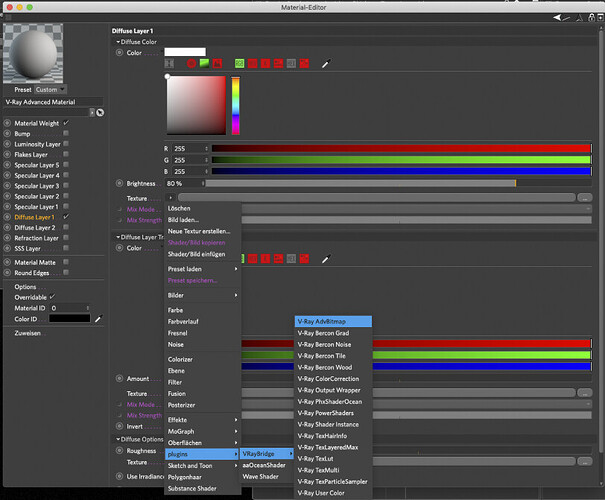Screen dimensions: 605x500
Task: Select the Fresnel shader entry
Action: (x=203, y=333)
